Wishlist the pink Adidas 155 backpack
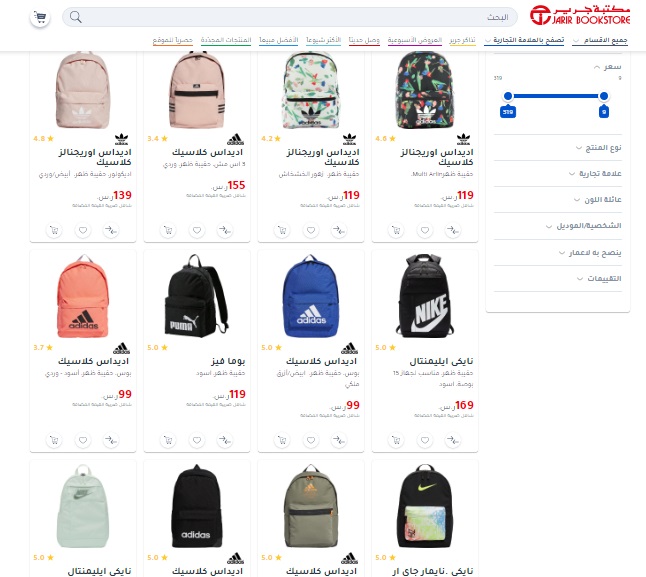The width and height of the screenshot is (646, 577). tap(197, 230)
